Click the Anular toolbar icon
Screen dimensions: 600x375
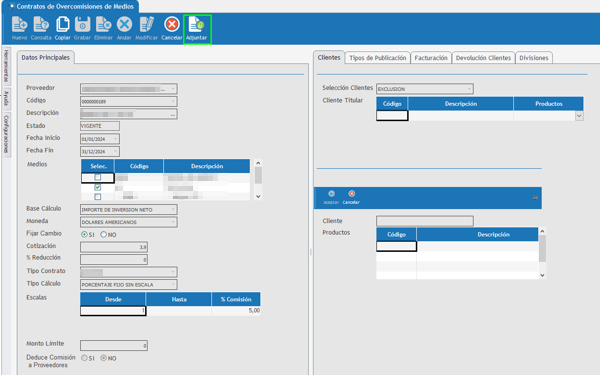(124, 28)
